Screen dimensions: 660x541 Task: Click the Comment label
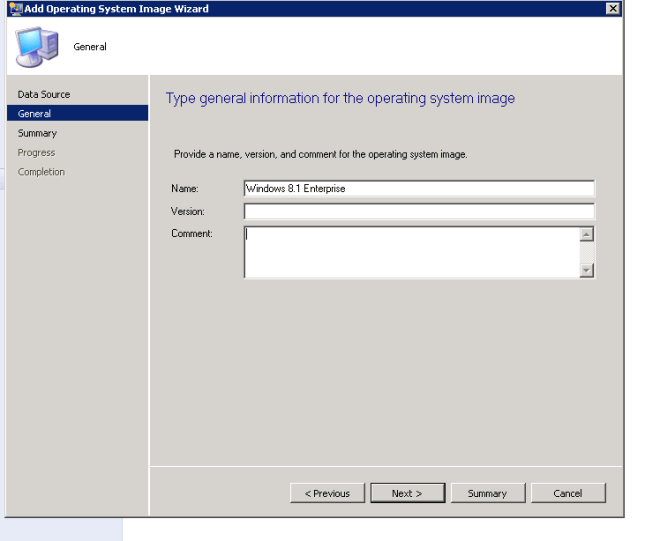pos(191,234)
